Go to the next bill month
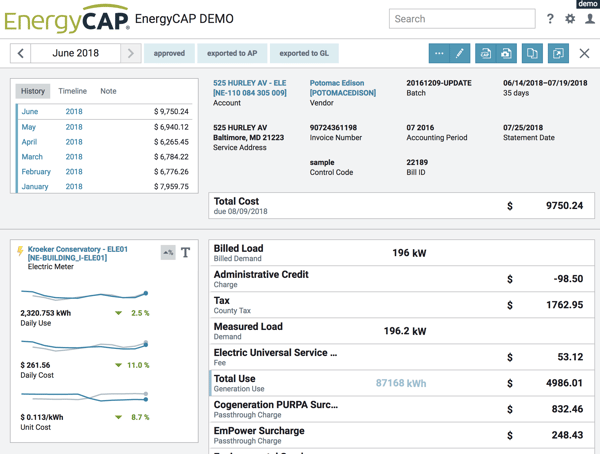 coord(131,53)
